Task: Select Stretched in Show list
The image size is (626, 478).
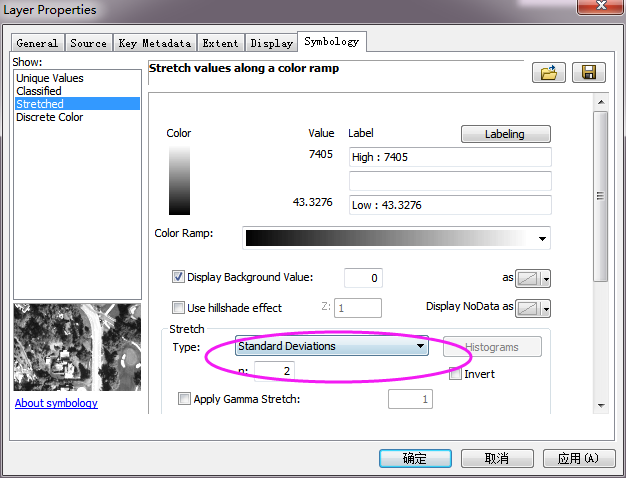Action: (x=77, y=104)
